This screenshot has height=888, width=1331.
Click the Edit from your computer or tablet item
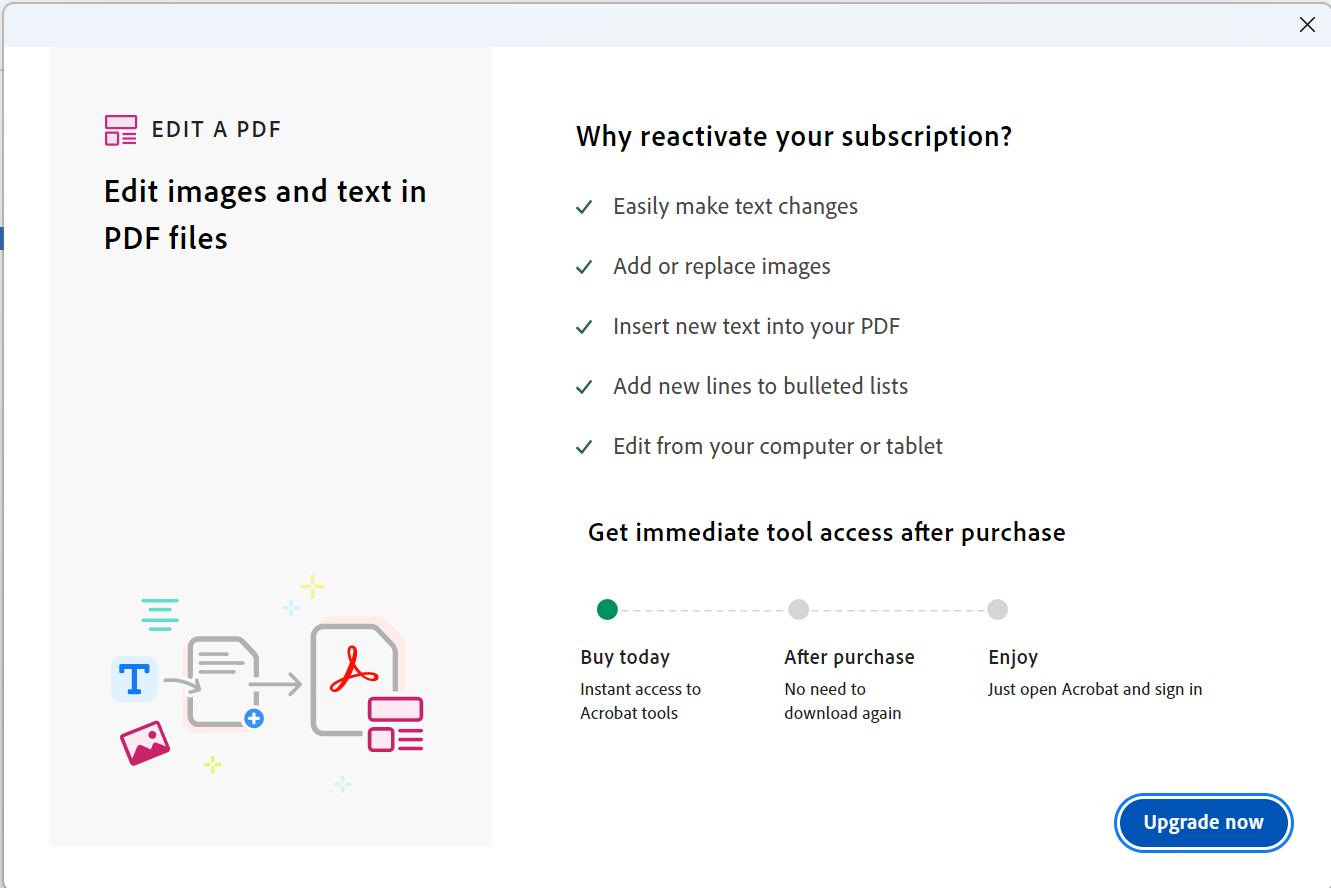(x=777, y=446)
